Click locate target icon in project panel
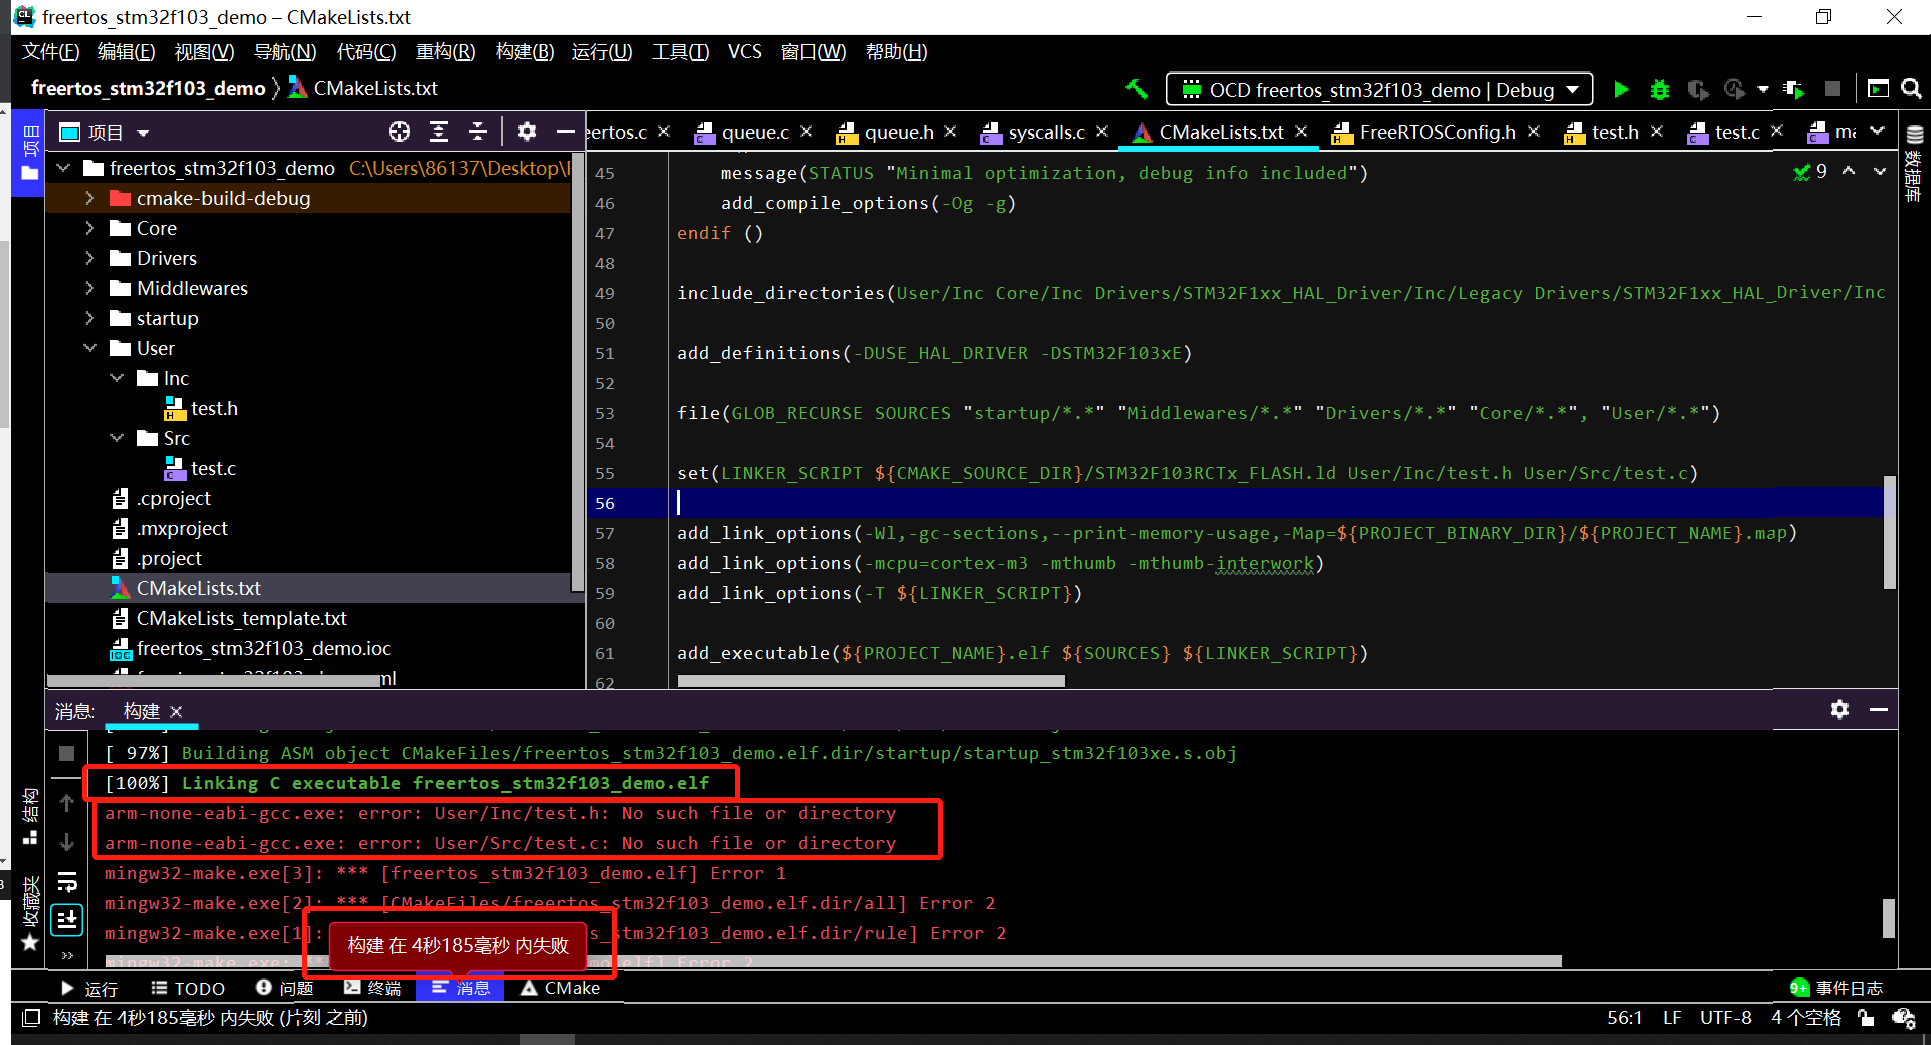1931x1045 pixels. (399, 132)
